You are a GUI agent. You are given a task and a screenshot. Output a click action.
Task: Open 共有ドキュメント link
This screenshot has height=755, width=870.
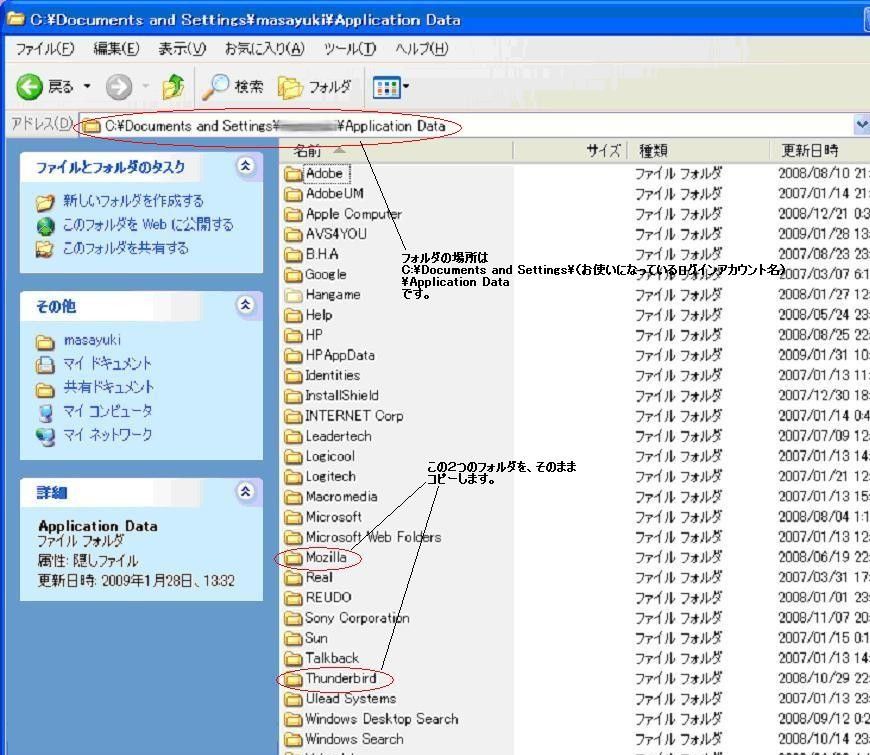pyautogui.click(x=108, y=387)
